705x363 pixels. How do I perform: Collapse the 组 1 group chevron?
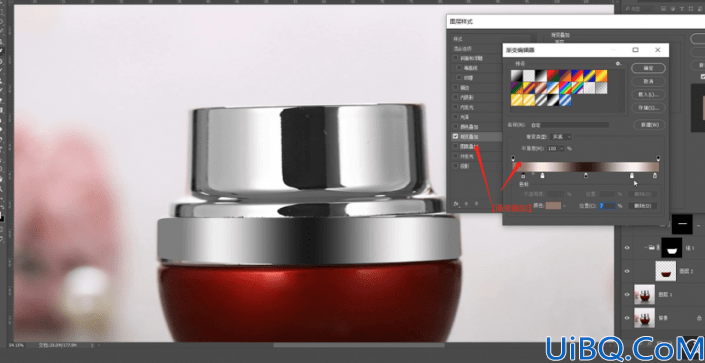pyautogui.click(x=646, y=247)
